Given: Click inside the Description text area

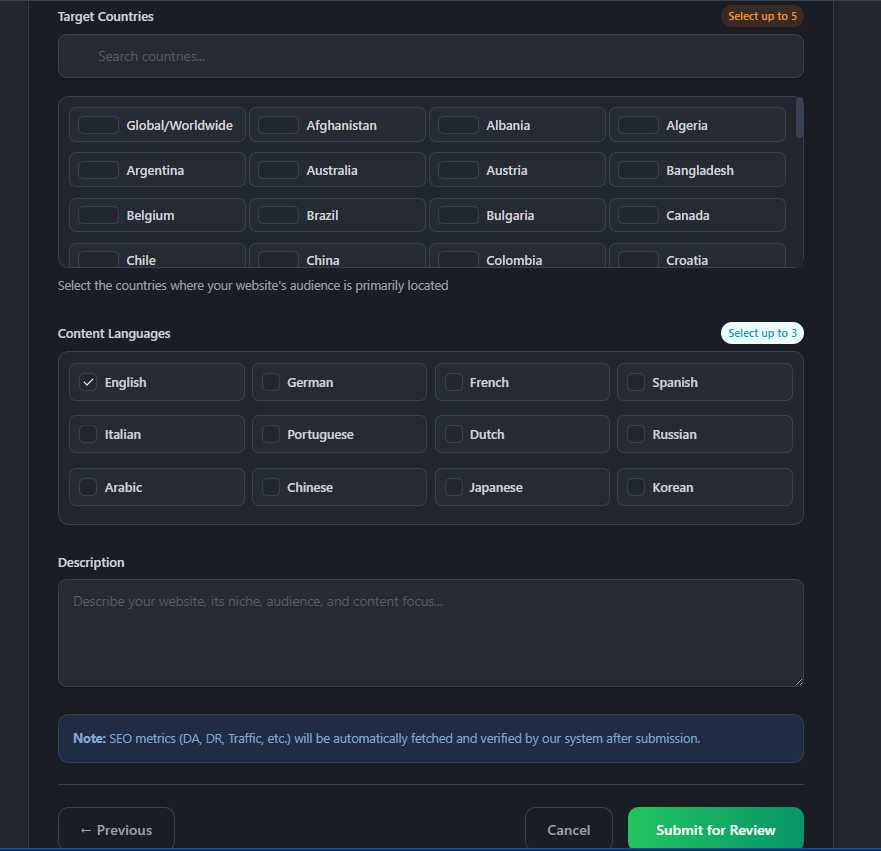Looking at the screenshot, I should coord(430,630).
